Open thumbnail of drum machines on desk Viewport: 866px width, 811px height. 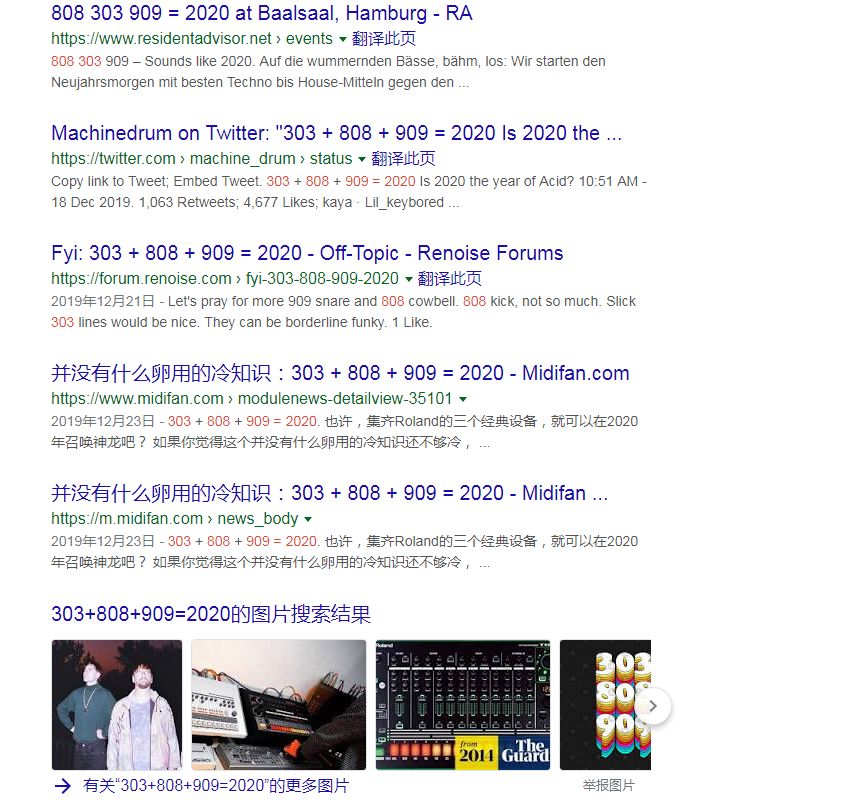(278, 704)
